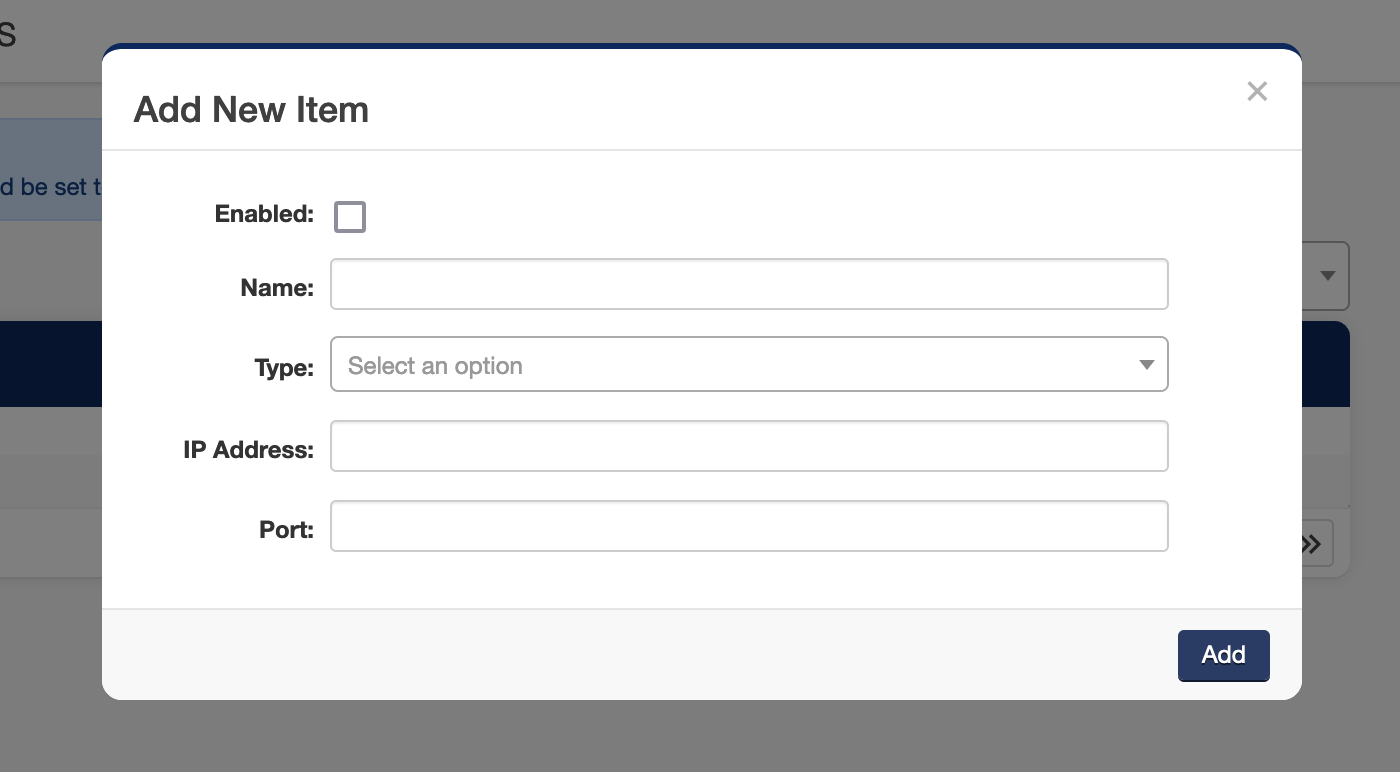Viewport: 1400px width, 772px height.
Task: Click the blue info banner behind dialog
Action: [50, 170]
